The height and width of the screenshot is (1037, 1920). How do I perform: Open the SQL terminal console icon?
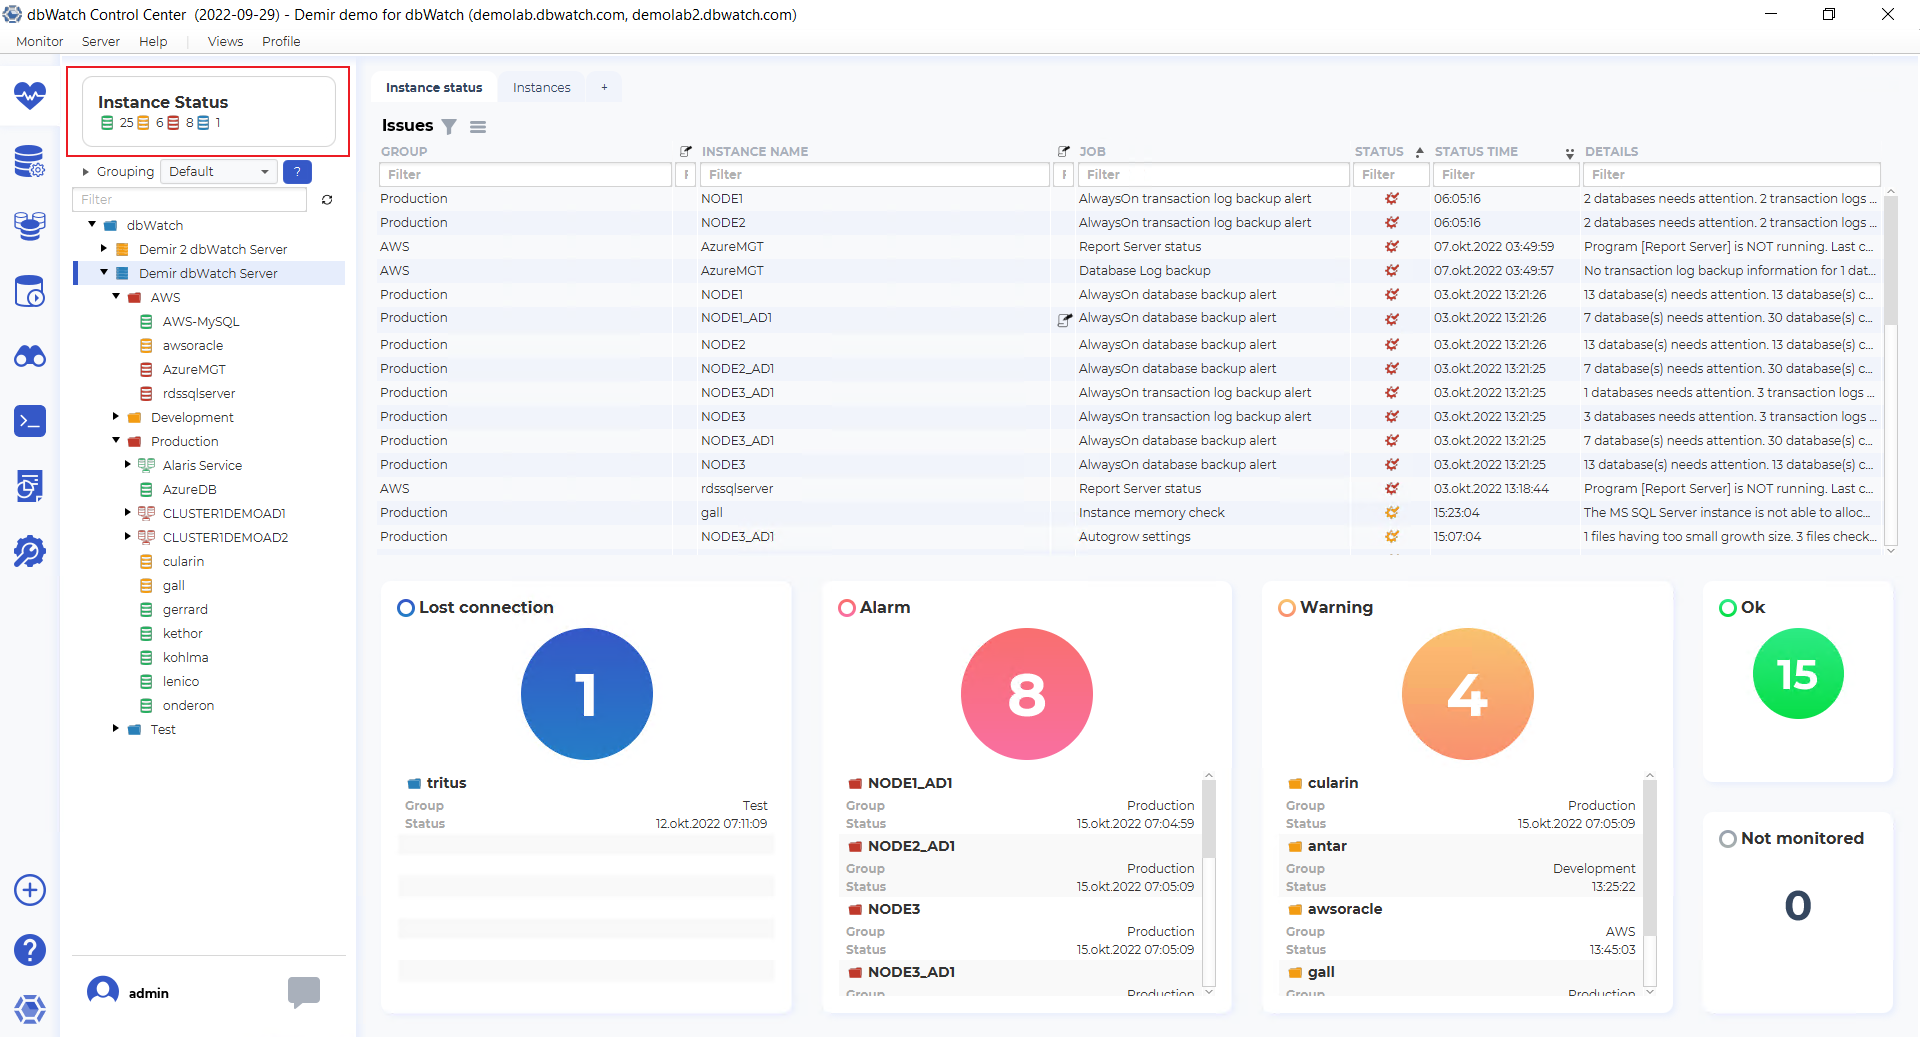[30, 421]
